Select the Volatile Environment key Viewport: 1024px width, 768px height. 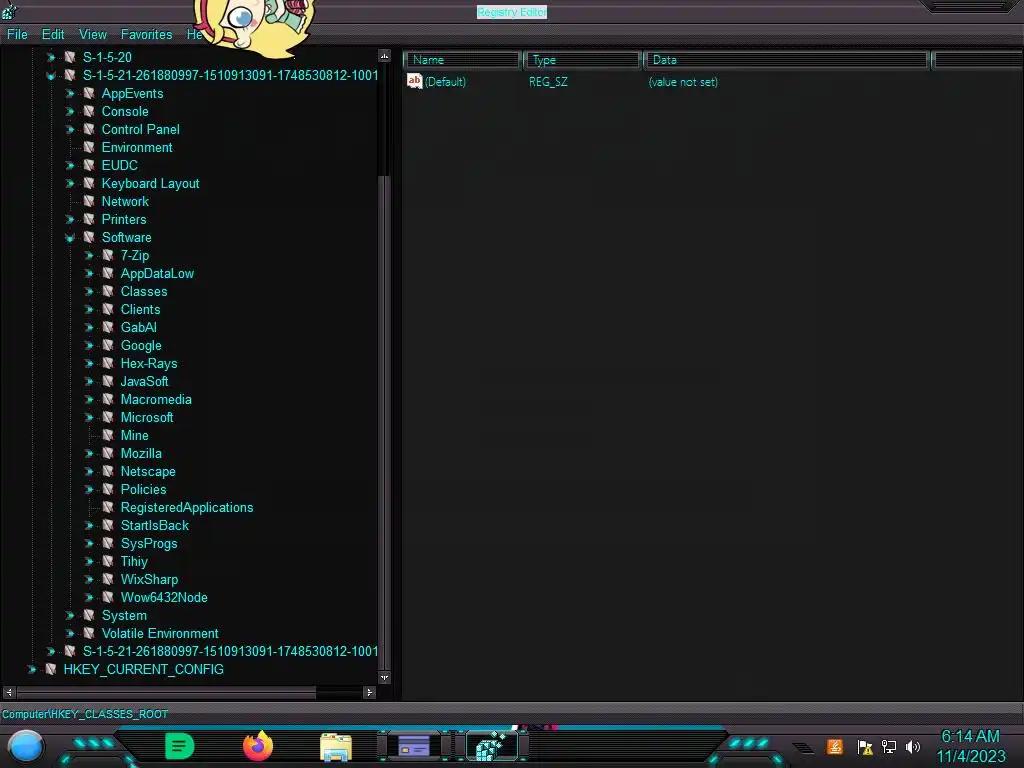[160, 633]
